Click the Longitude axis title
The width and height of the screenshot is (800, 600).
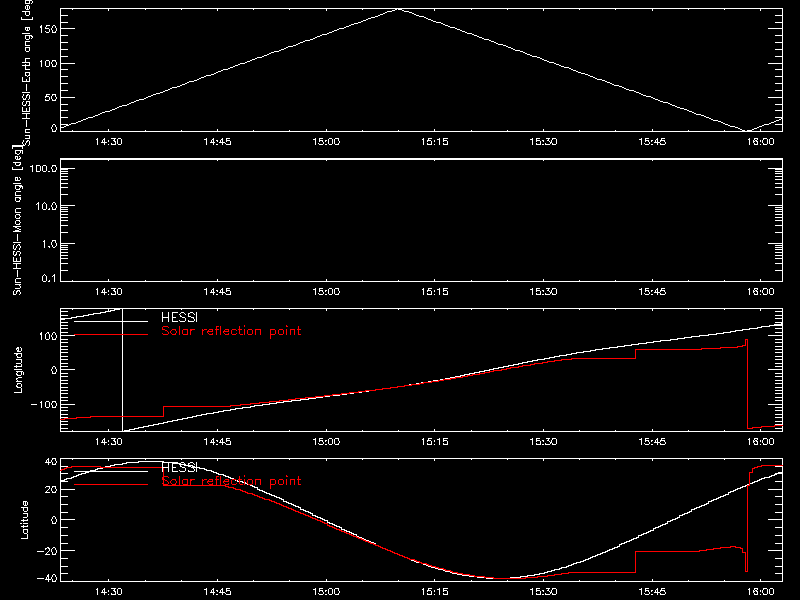coord(18,370)
